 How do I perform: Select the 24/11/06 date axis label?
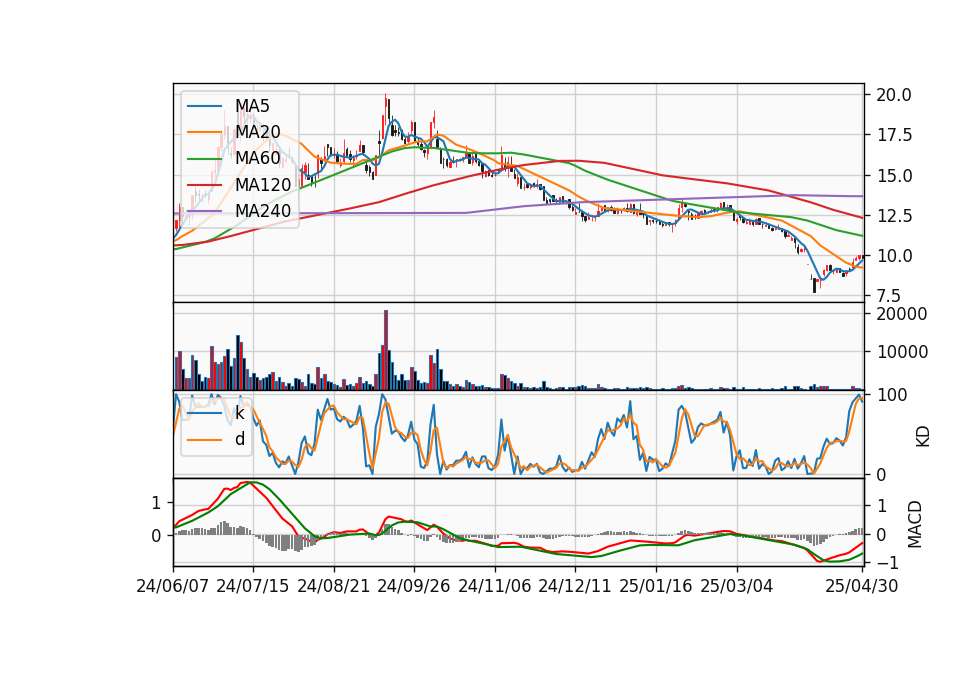click(494, 586)
